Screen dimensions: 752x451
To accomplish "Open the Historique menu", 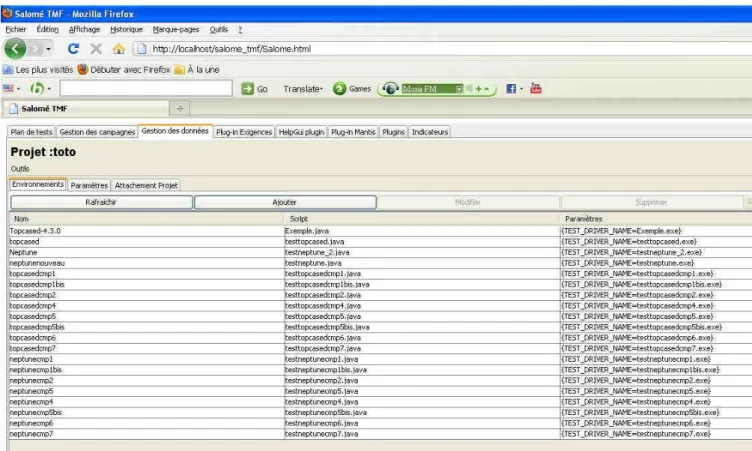I will [x=127, y=29].
